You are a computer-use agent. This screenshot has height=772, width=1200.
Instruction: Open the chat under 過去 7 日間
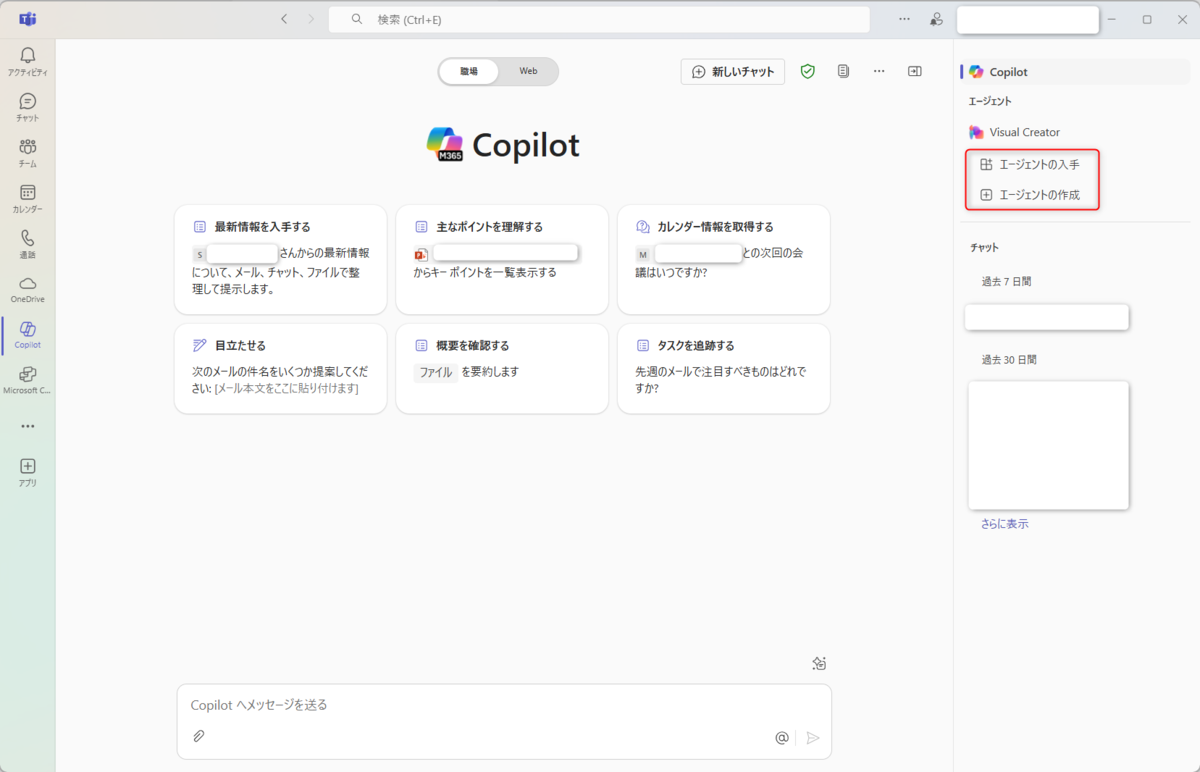(x=1047, y=317)
